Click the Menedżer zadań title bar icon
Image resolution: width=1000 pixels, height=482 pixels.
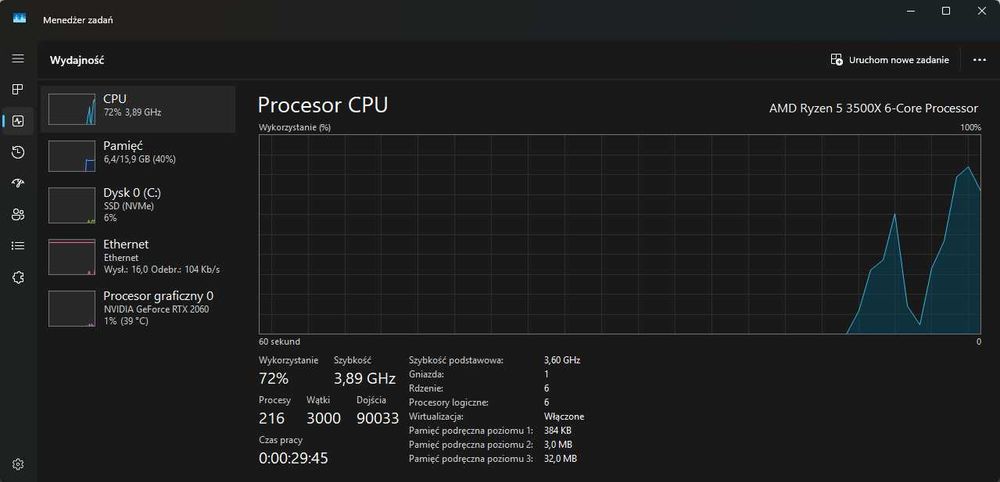tap(19, 17)
